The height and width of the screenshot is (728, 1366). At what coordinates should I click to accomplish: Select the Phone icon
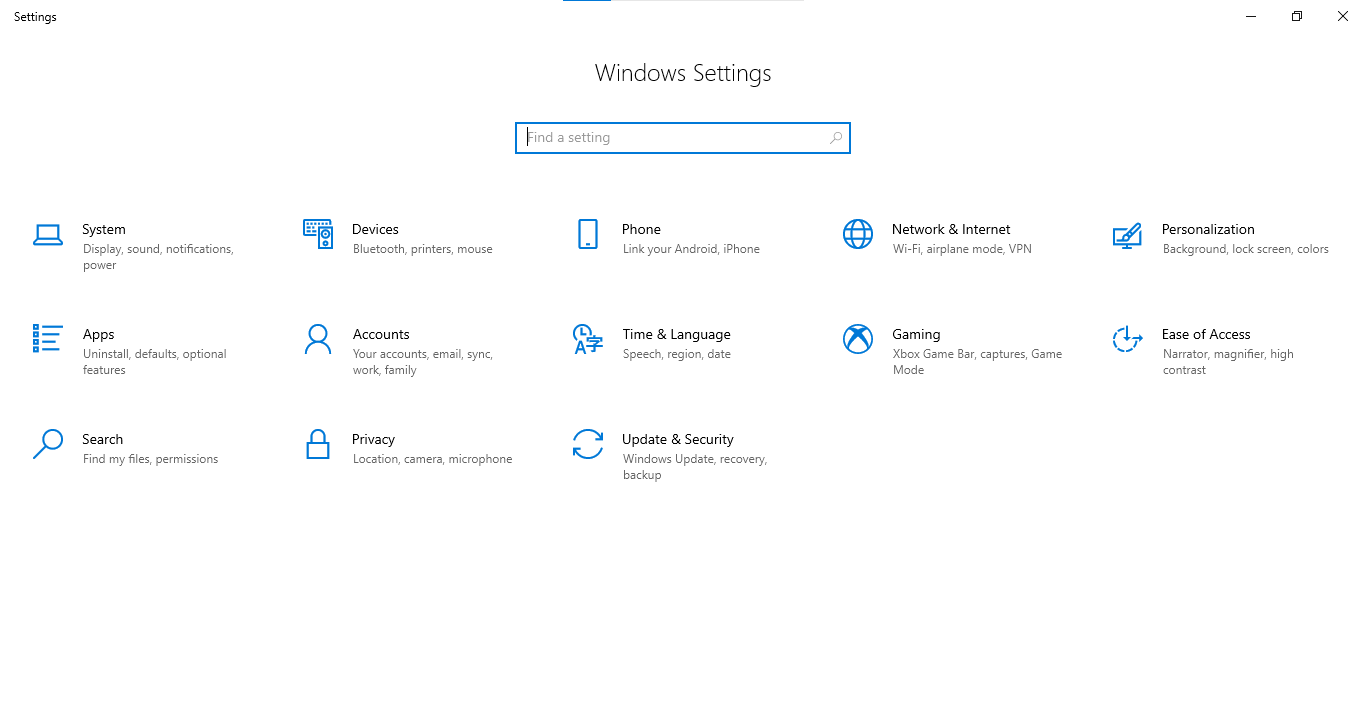(x=588, y=234)
